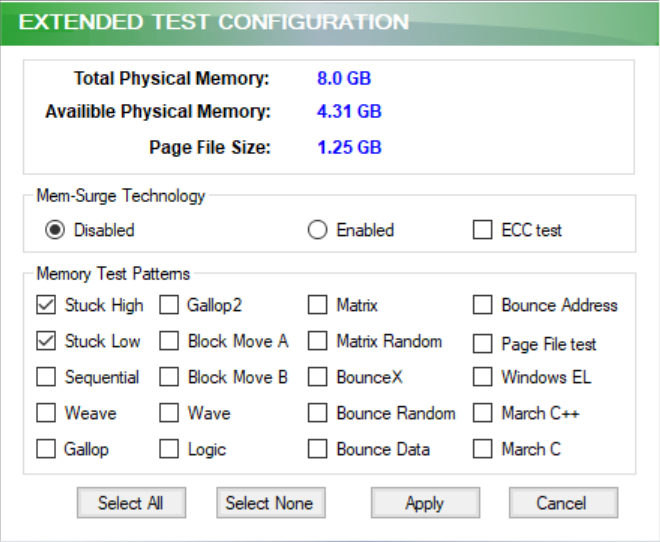Viewport: 660px width, 542px height.
Task: Uncheck the Stuck High pattern
Action: pos(46,305)
